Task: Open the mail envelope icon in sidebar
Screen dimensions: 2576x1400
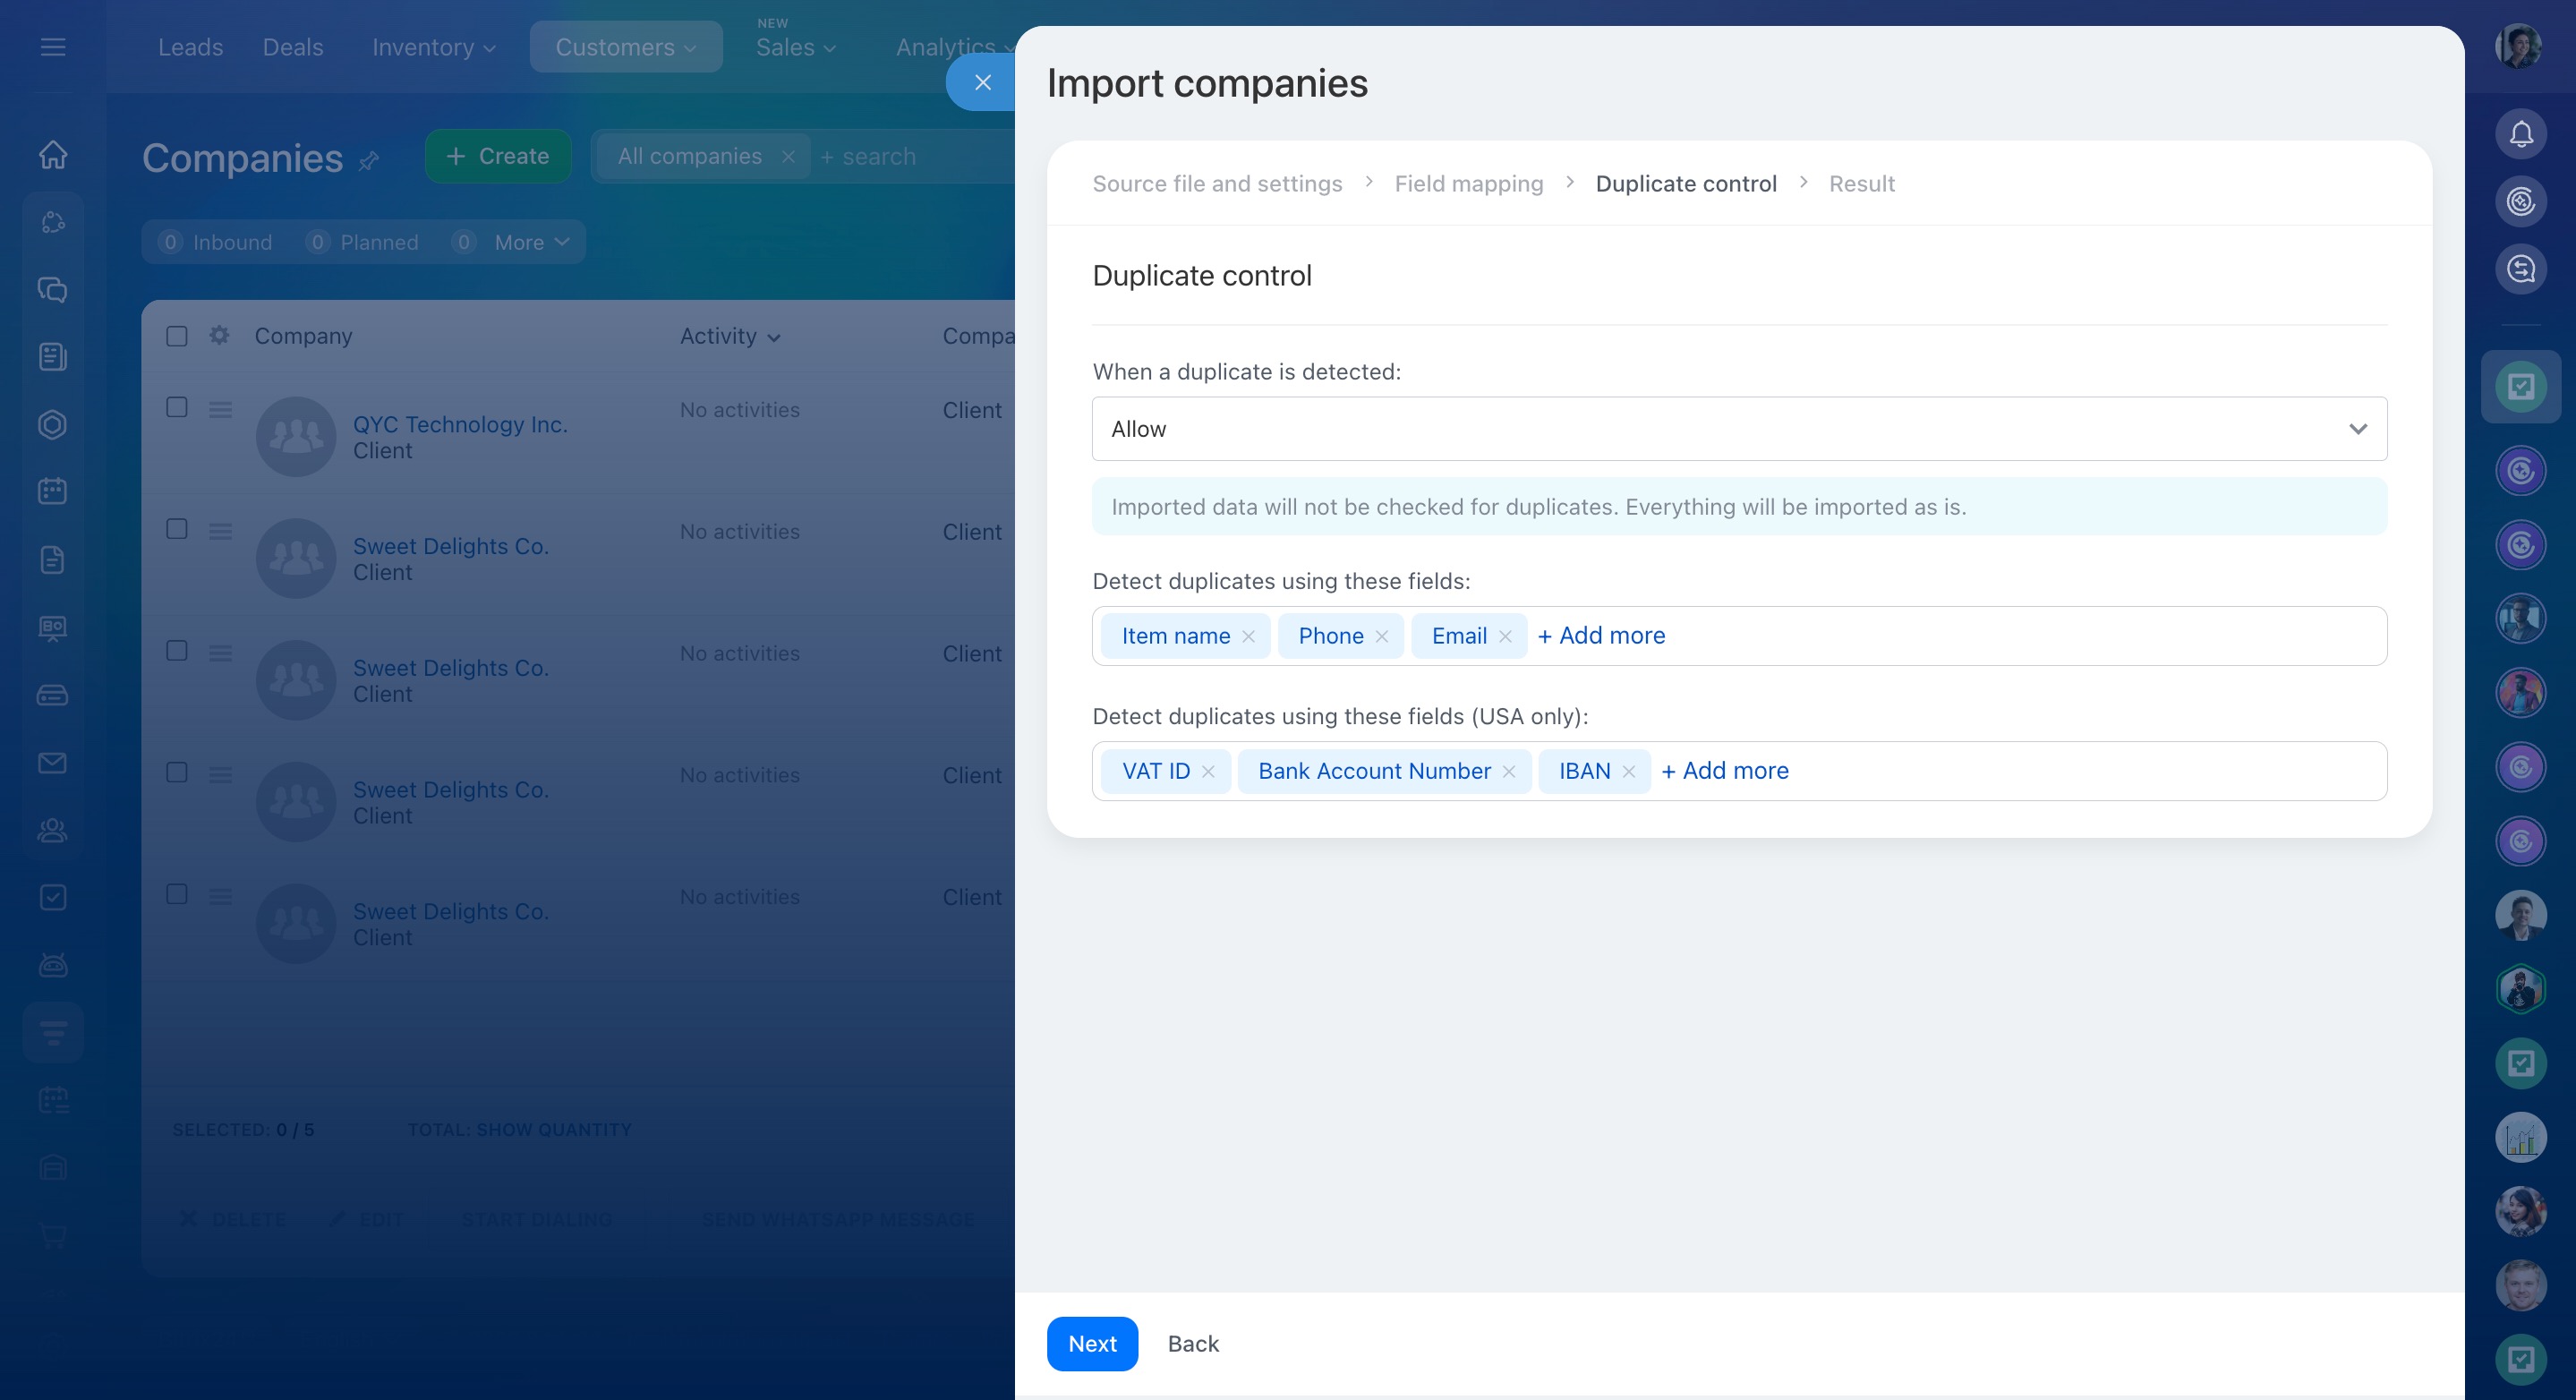Action: click(53, 763)
